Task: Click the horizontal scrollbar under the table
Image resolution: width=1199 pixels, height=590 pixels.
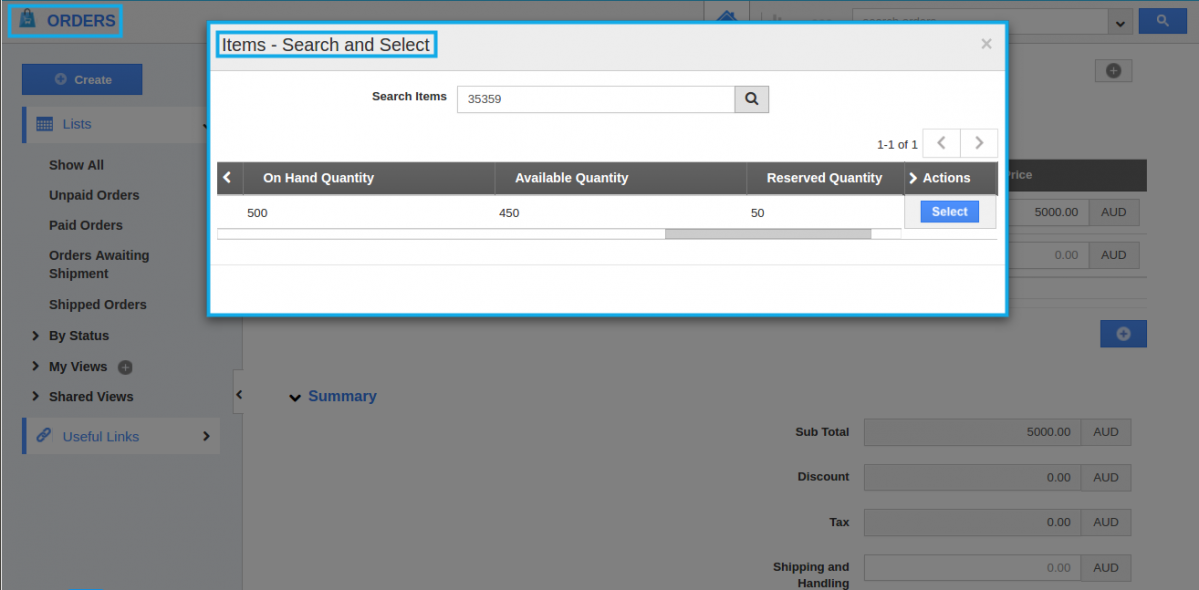Action: coord(767,234)
